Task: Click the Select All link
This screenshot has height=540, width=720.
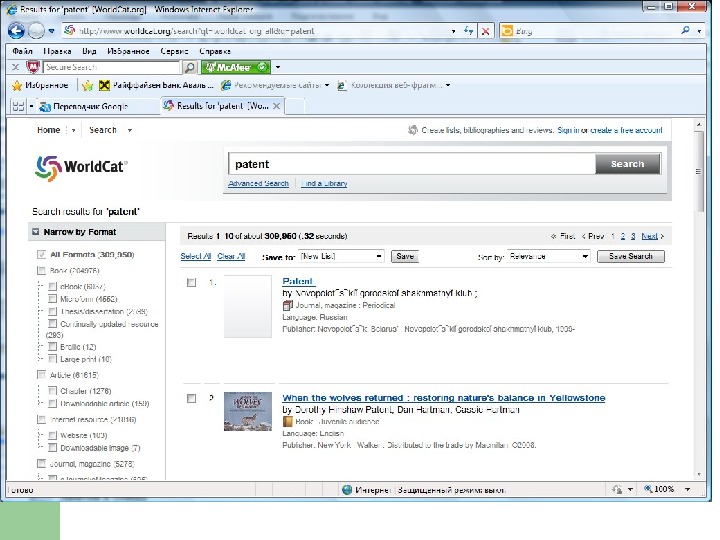Action: 196,256
